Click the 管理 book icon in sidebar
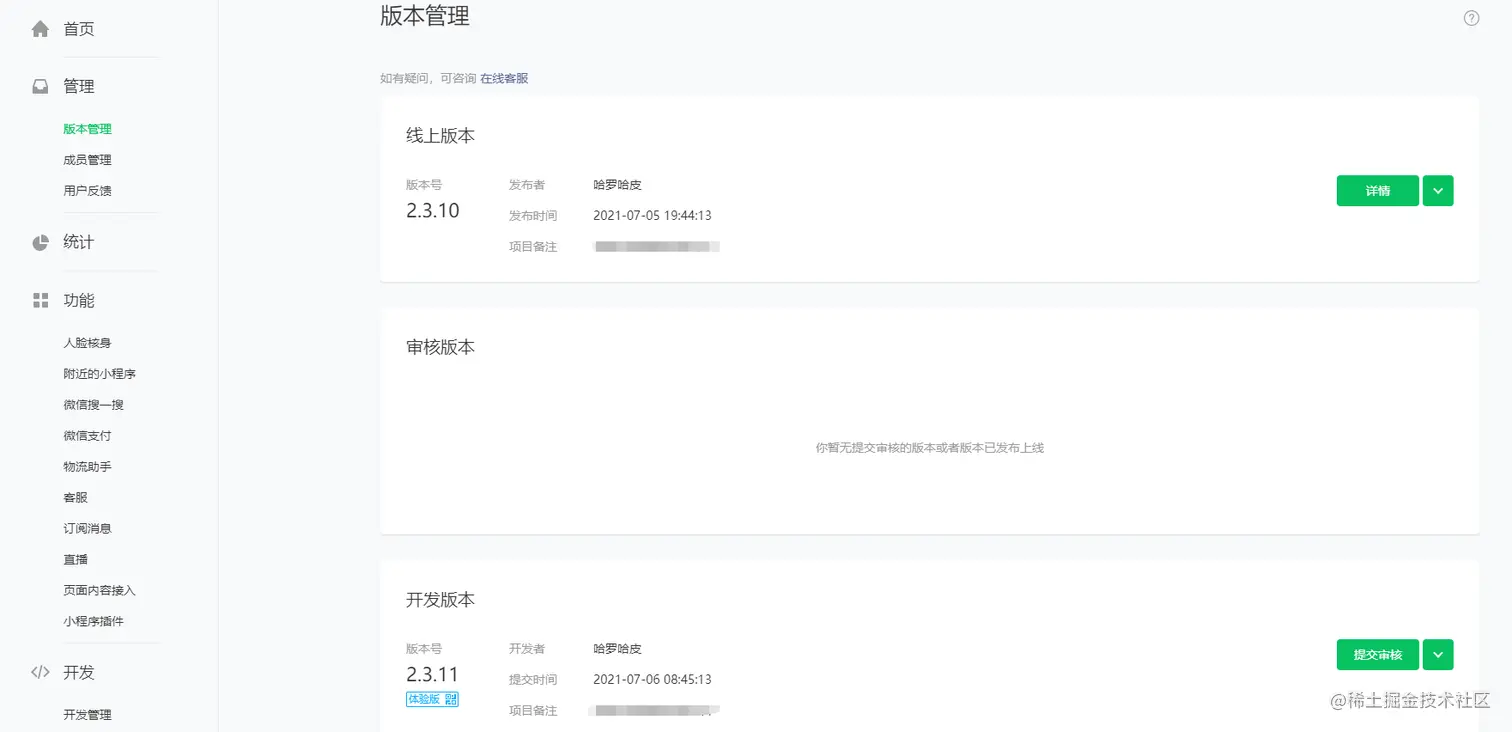The width and height of the screenshot is (1512, 732). [x=40, y=85]
